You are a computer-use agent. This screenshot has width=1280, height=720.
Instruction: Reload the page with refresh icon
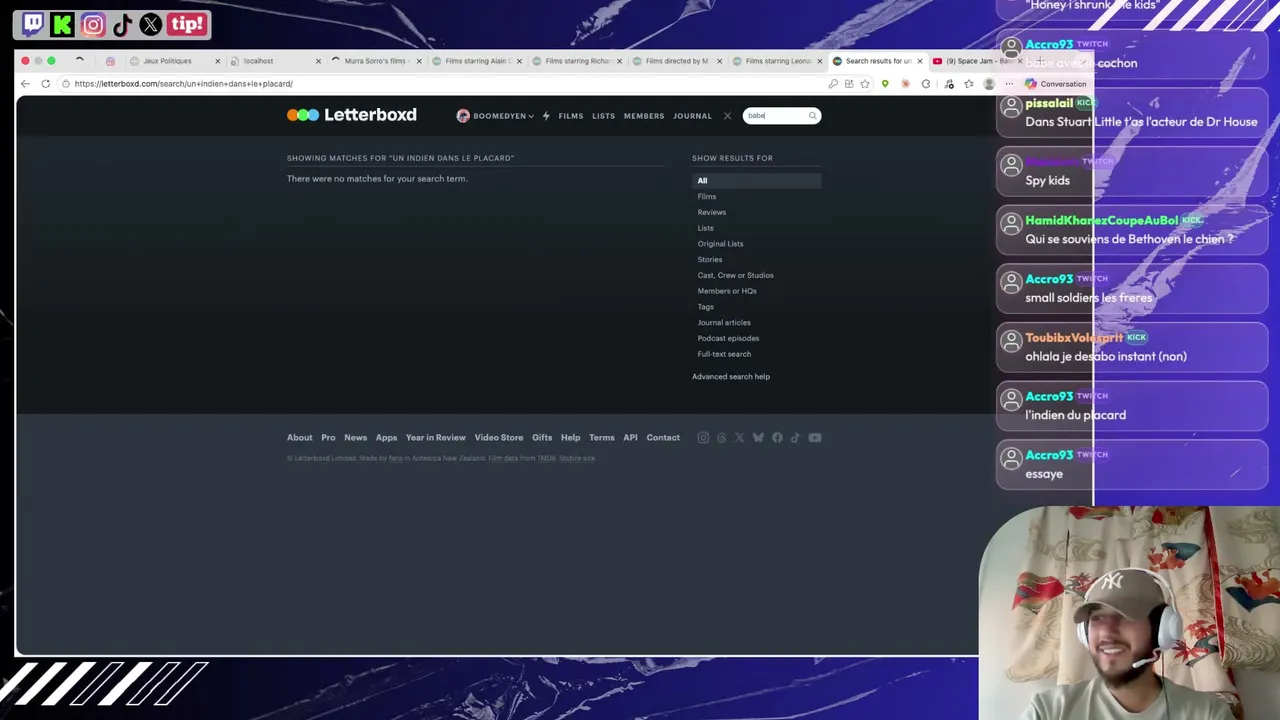coord(46,84)
